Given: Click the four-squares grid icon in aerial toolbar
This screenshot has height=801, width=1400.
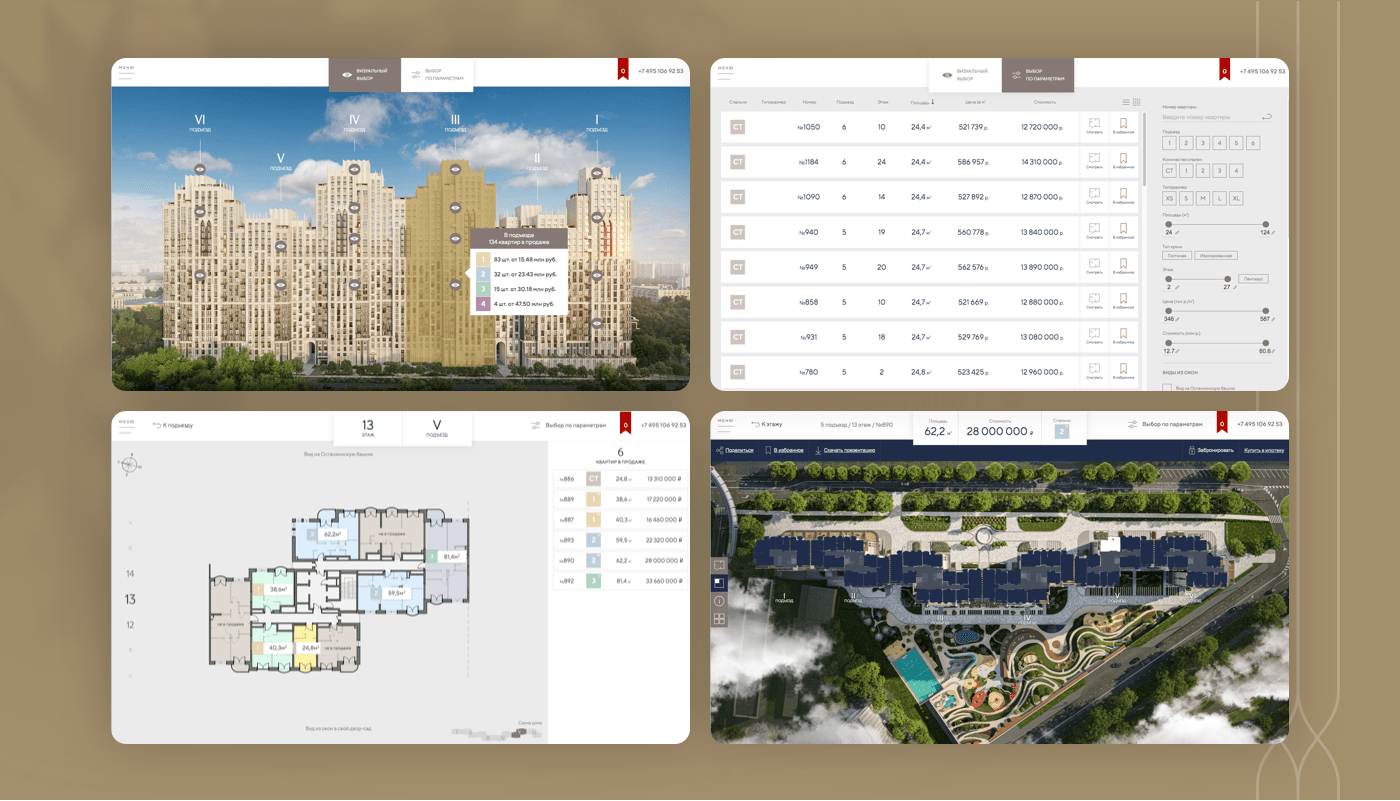Looking at the screenshot, I should coord(719,619).
